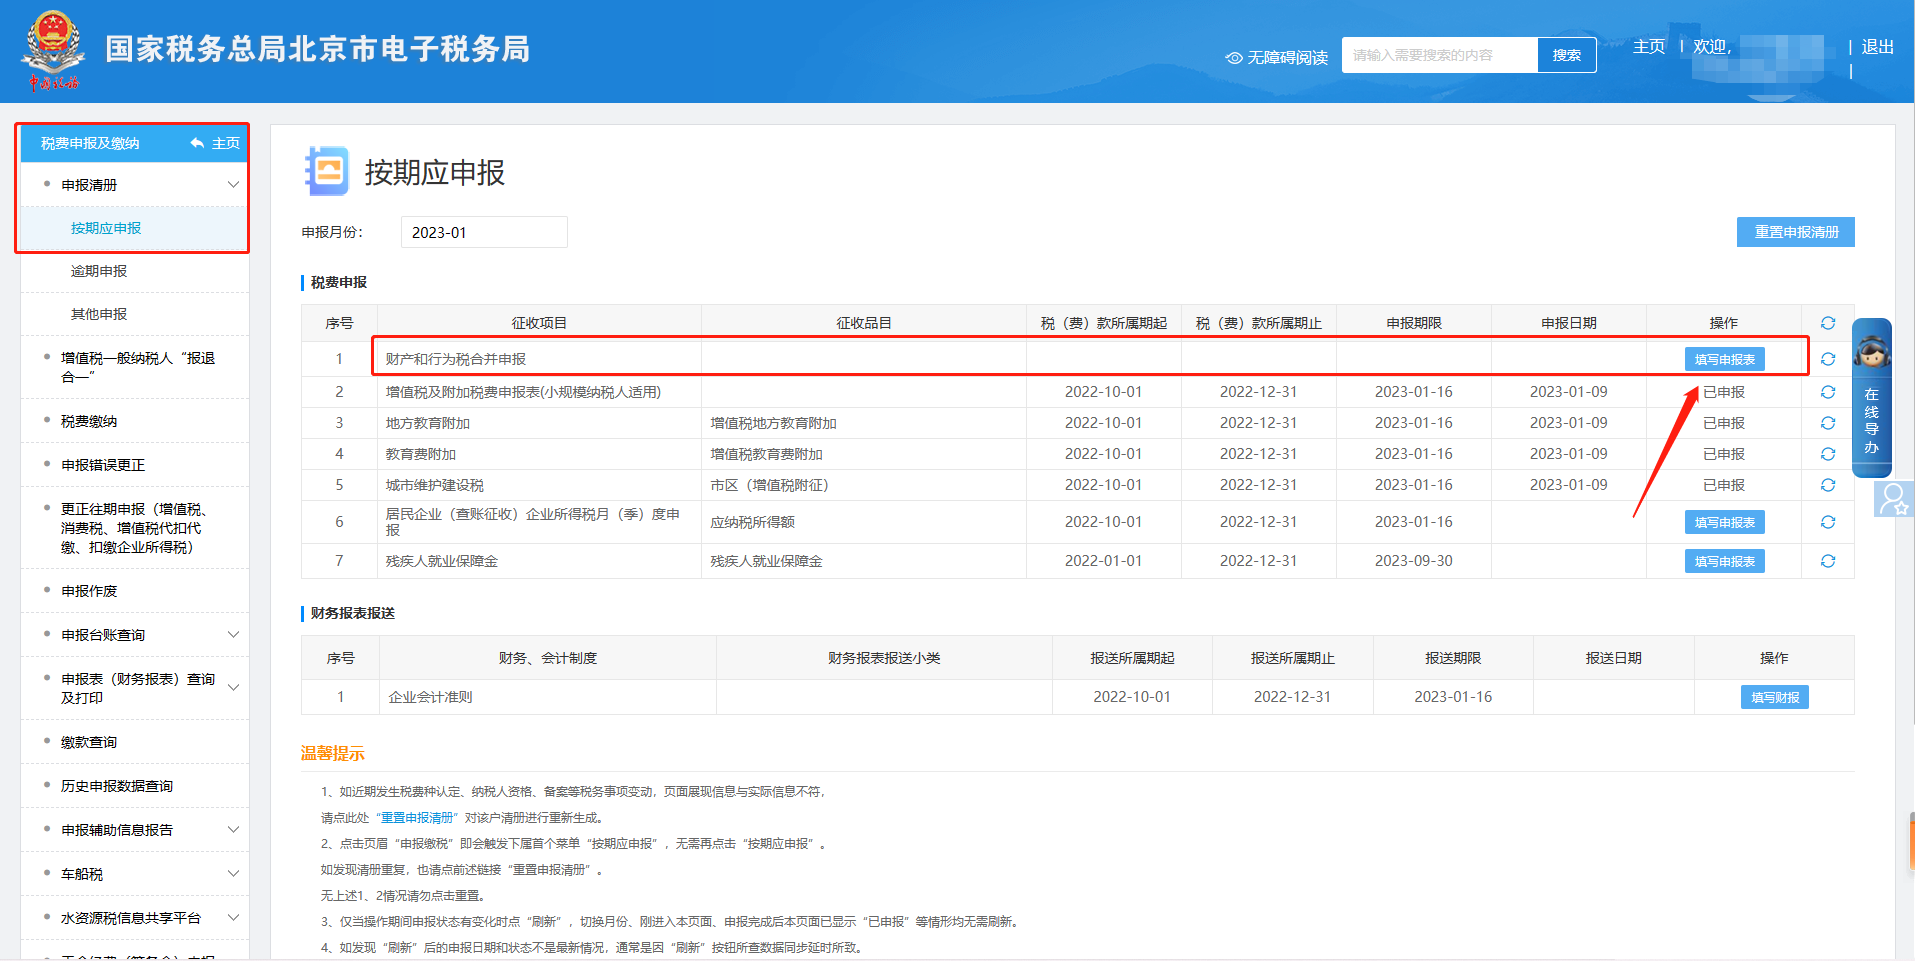Refresh the 增值税及附加税费申报表 row status
The height and width of the screenshot is (961, 1915).
(x=1828, y=391)
